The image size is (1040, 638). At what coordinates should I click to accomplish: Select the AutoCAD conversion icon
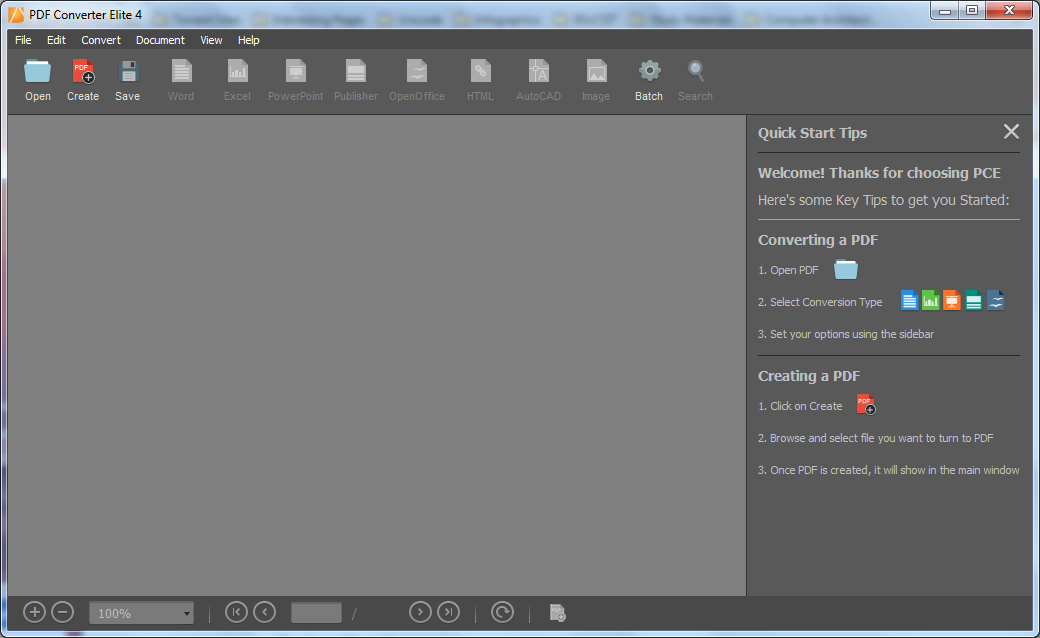539,72
